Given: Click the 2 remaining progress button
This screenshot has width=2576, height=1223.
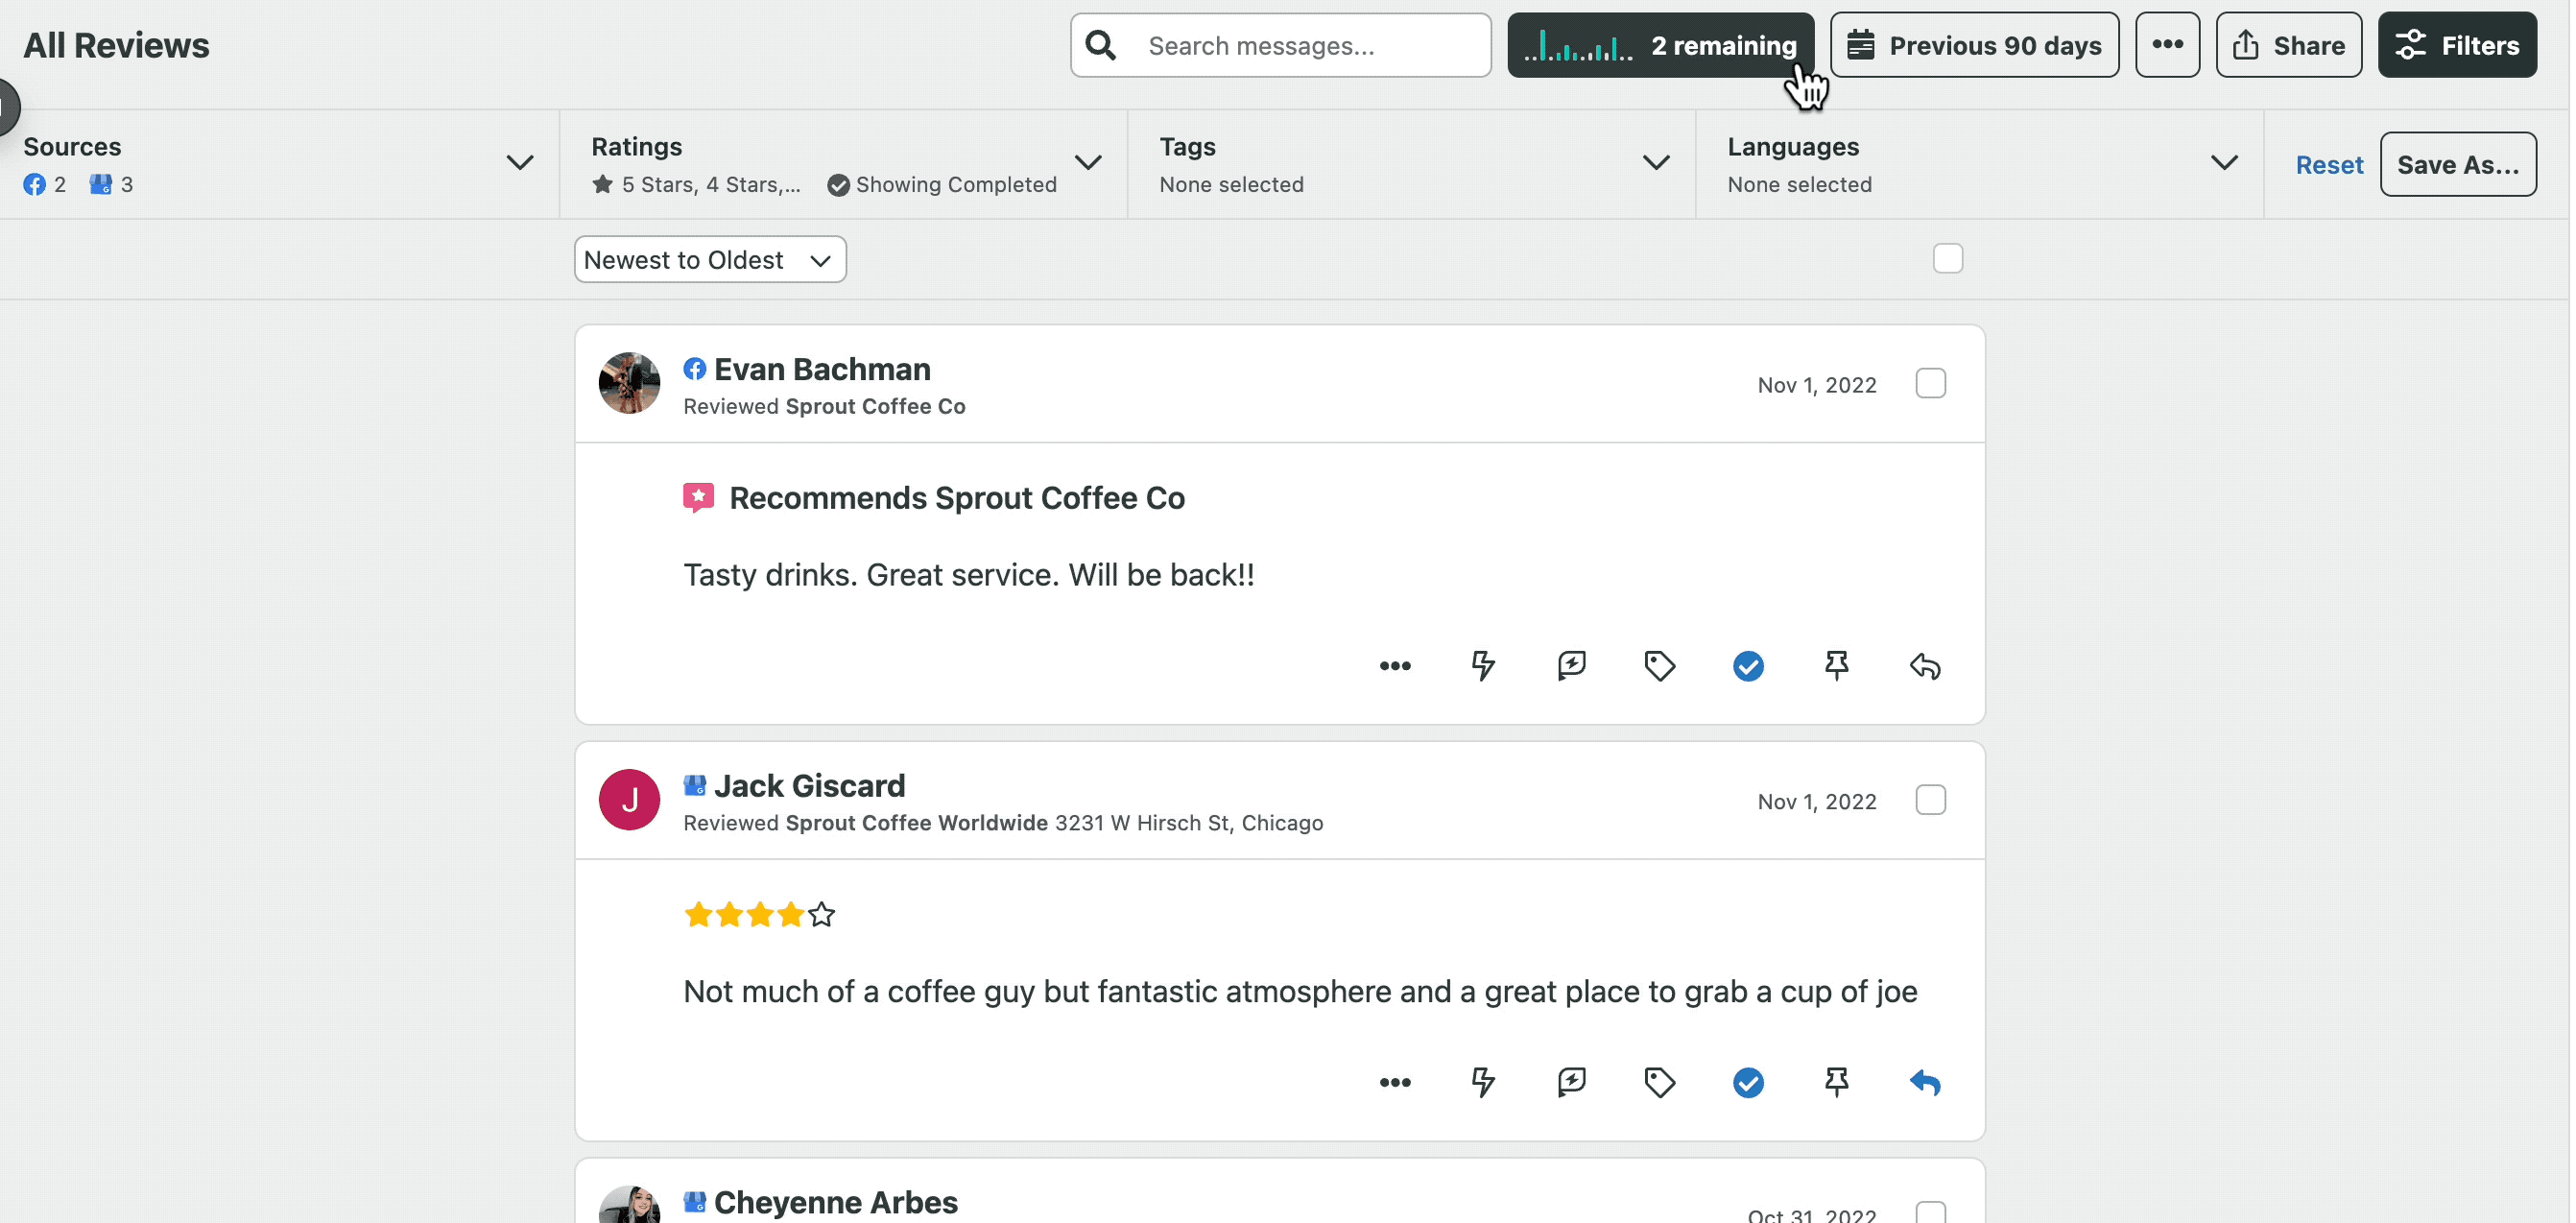Looking at the screenshot, I should click(1660, 45).
